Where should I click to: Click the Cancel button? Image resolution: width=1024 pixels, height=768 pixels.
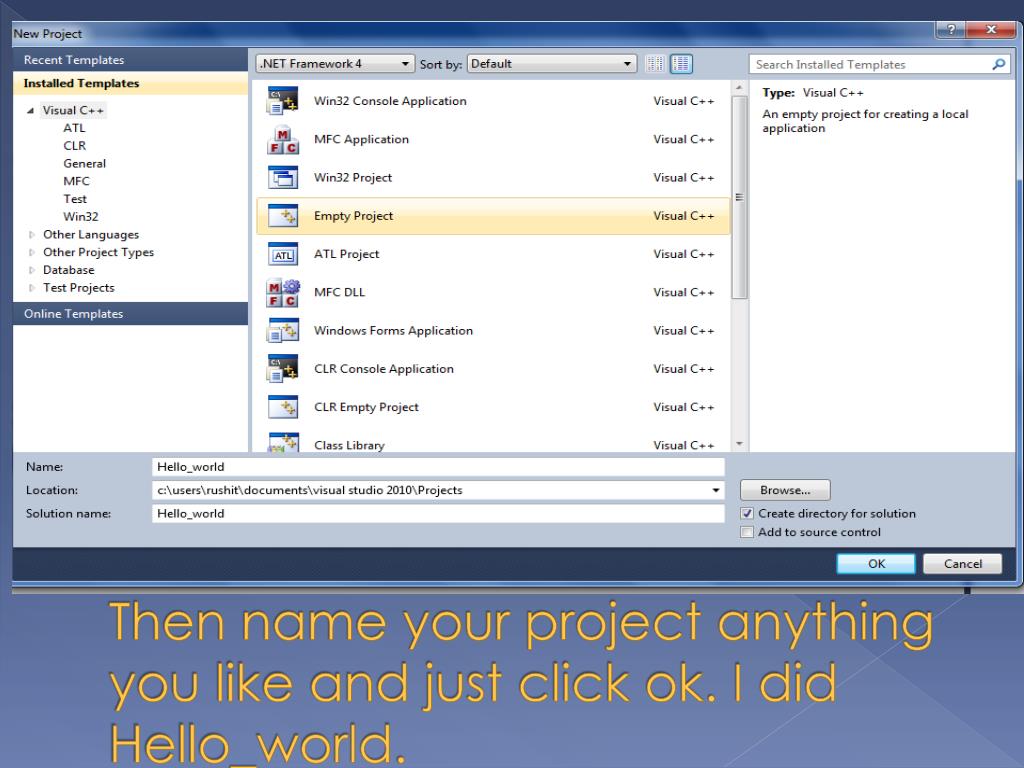[963, 564]
